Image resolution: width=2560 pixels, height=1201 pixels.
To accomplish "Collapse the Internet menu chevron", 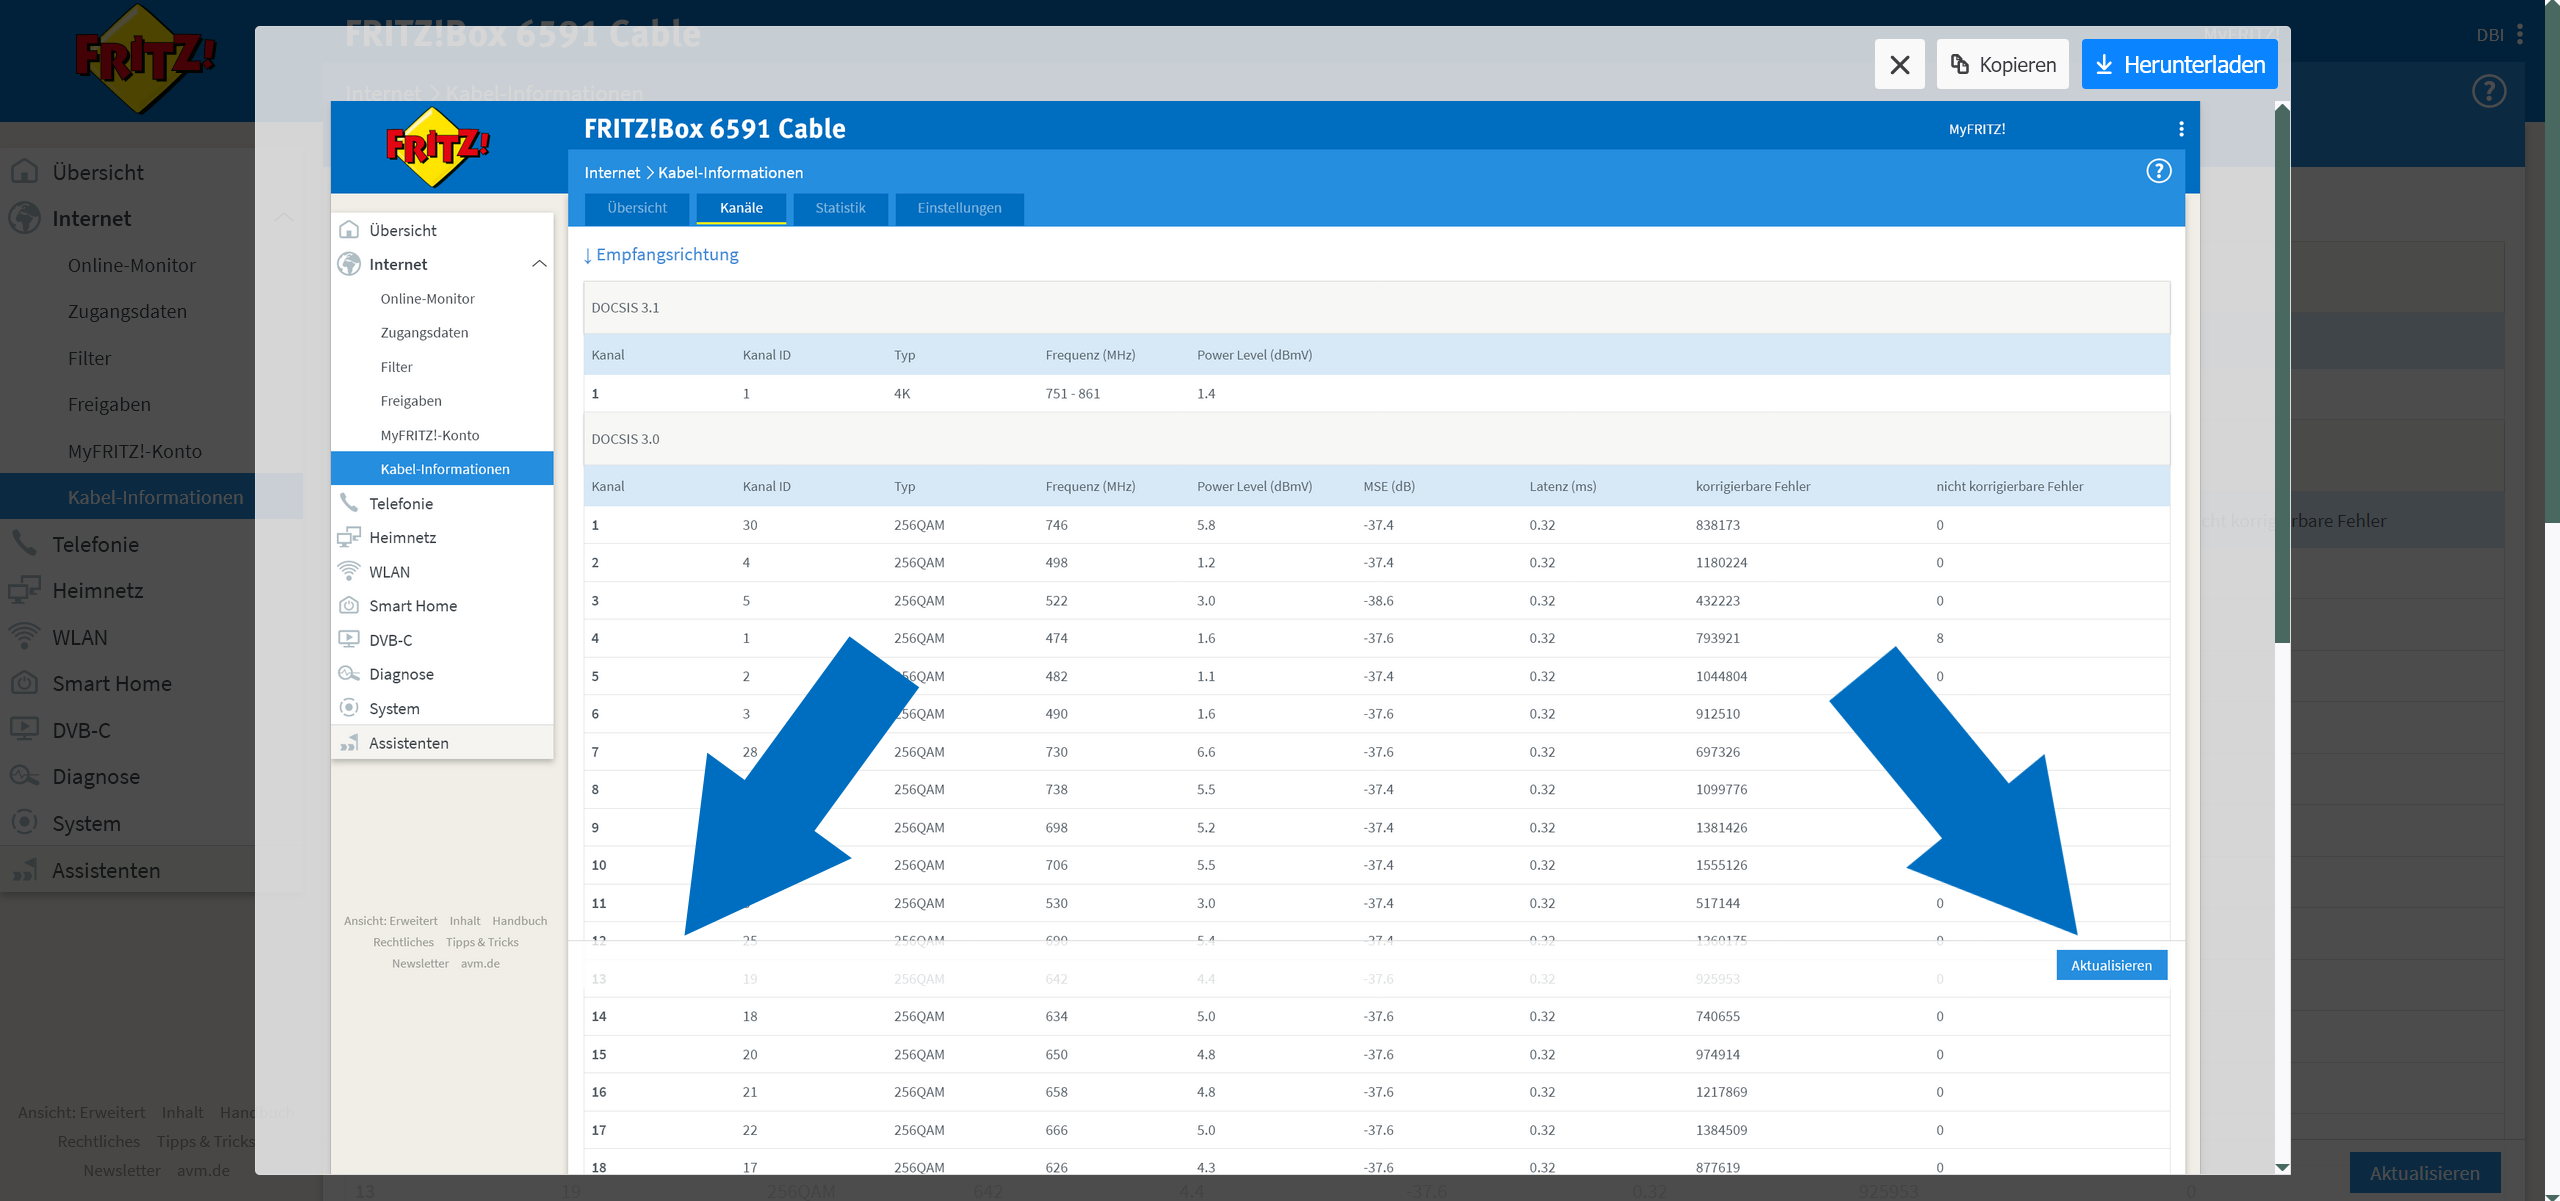I will (x=539, y=264).
